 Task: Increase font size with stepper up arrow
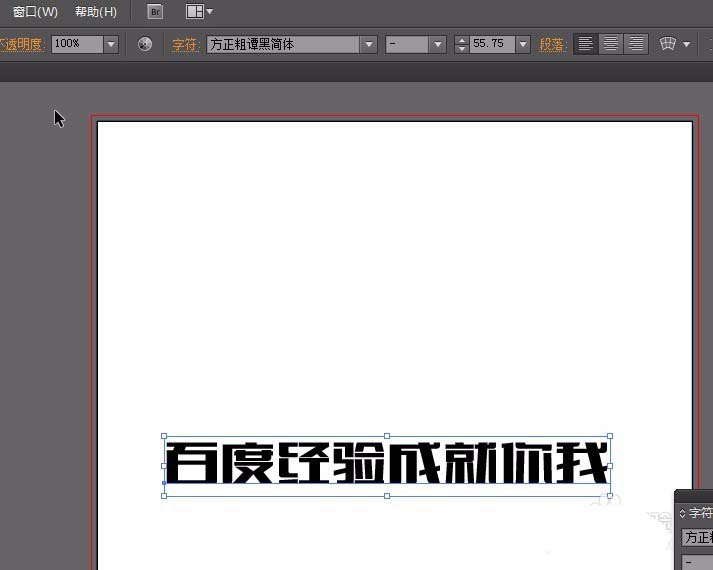point(462,40)
